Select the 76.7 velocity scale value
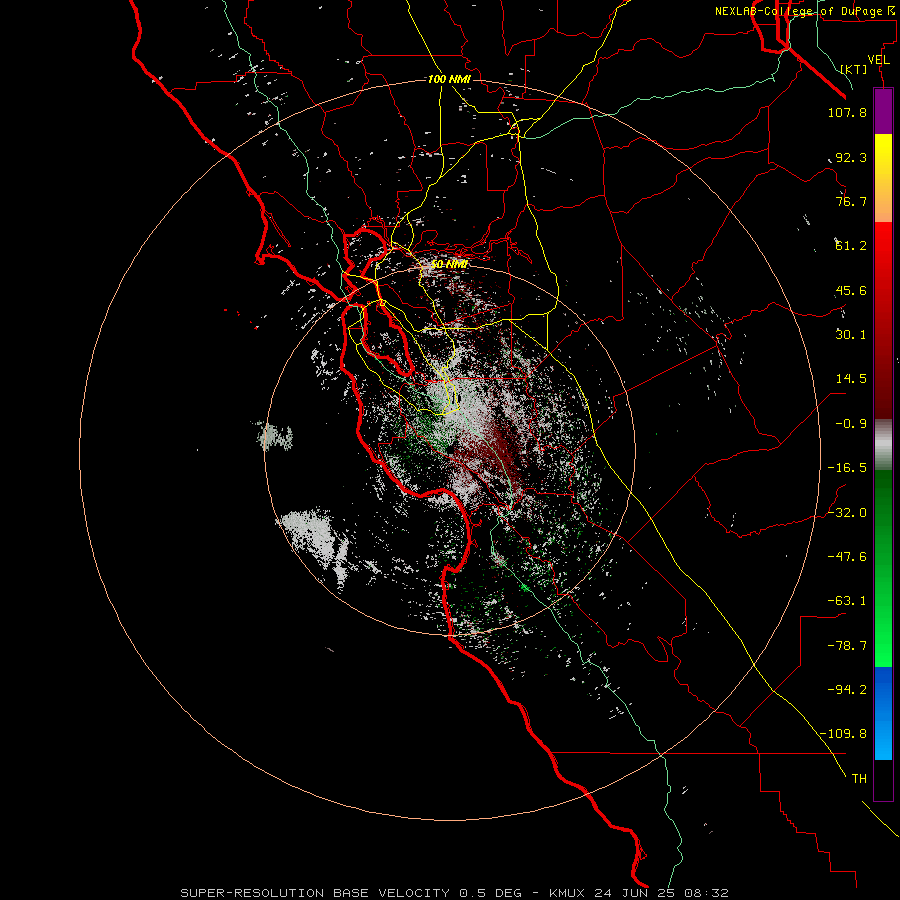 [851, 201]
